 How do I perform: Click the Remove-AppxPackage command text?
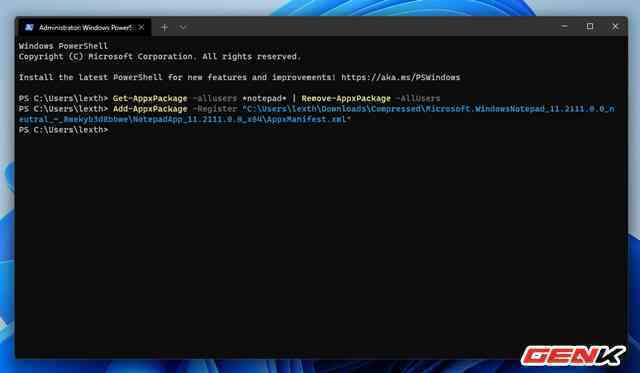[346, 98]
